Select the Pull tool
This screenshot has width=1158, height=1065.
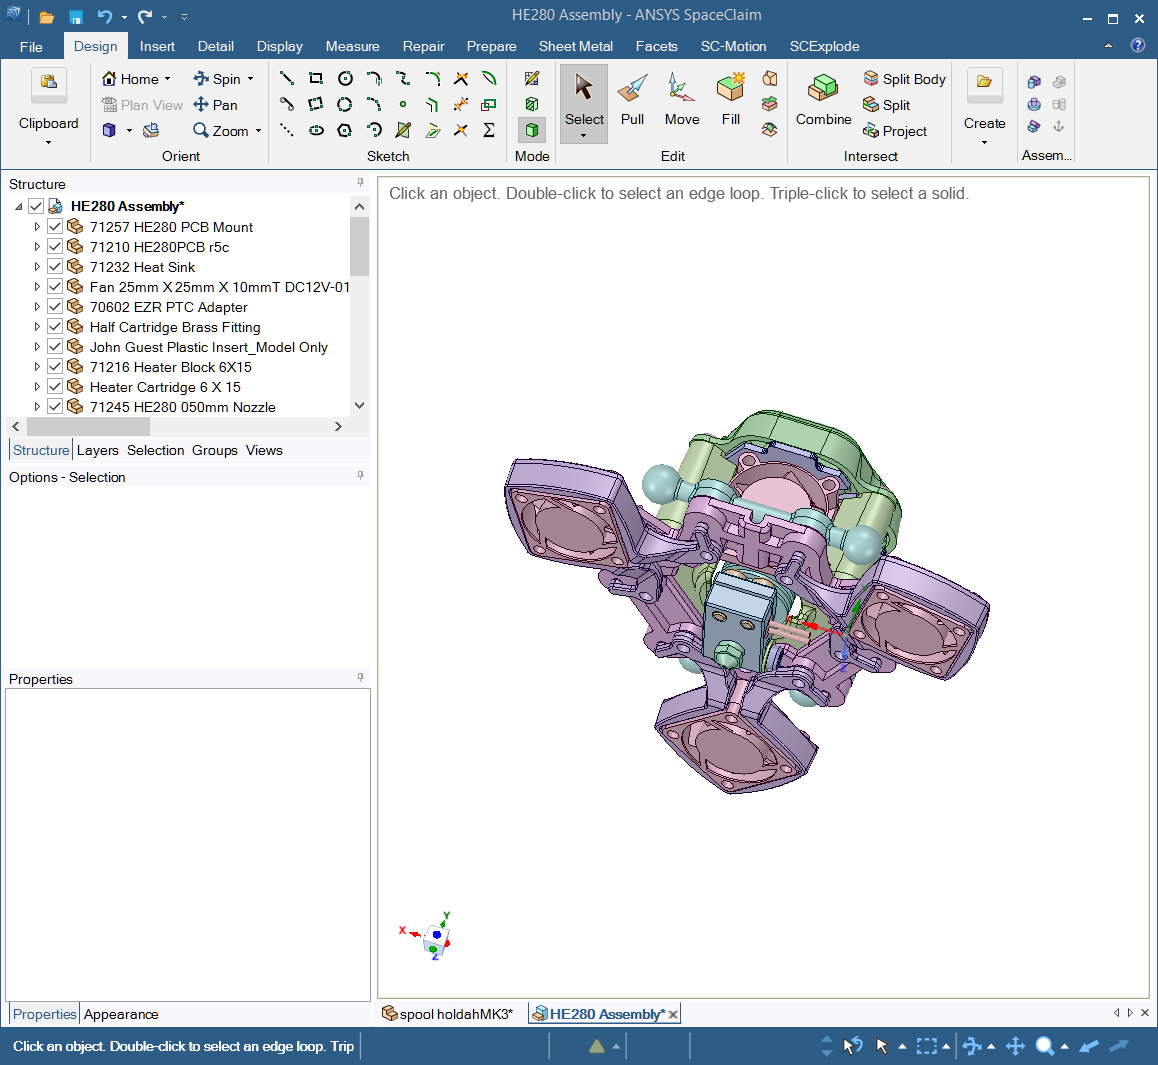click(632, 101)
